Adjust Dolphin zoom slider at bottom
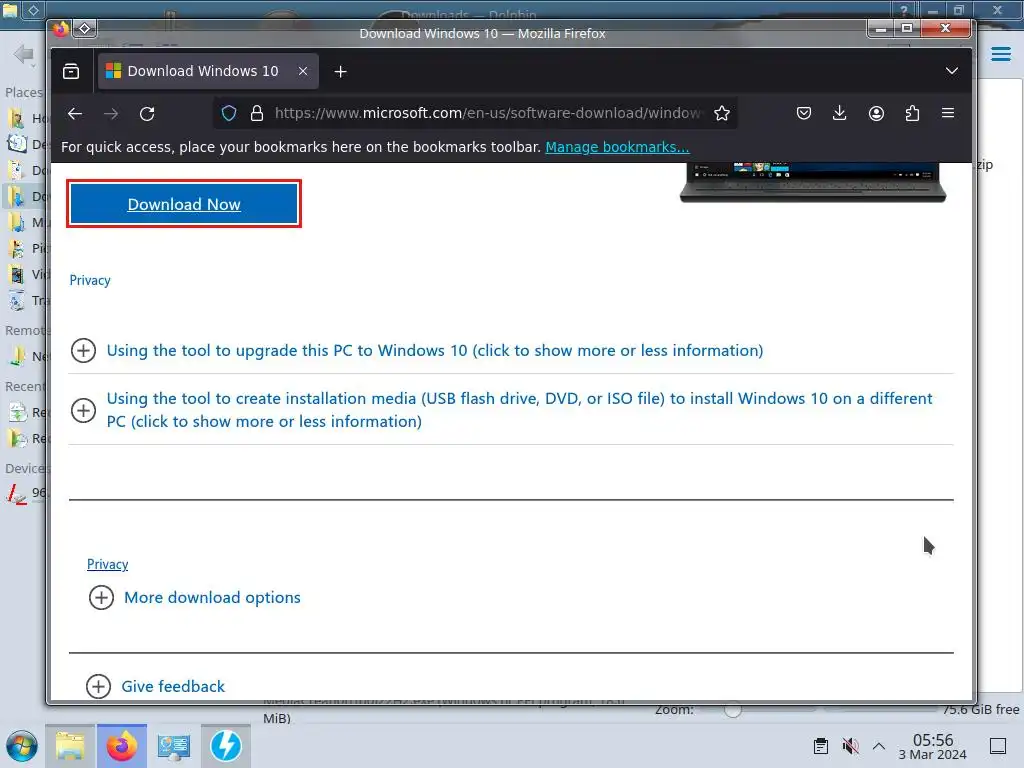 pyautogui.click(x=733, y=709)
